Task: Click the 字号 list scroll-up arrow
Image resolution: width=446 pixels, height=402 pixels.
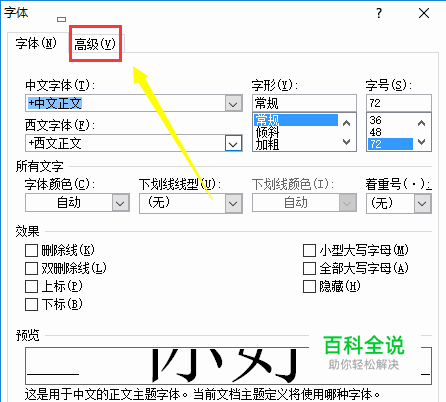Action: click(422, 123)
